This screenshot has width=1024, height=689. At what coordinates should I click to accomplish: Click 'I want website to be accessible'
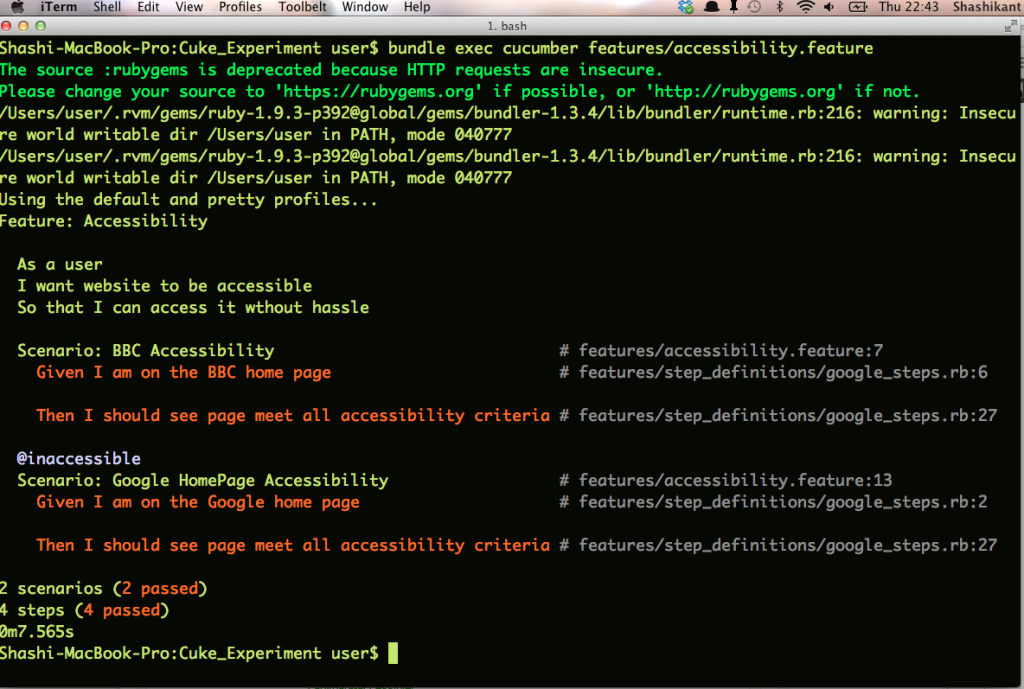pyautogui.click(x=165, y=286)
